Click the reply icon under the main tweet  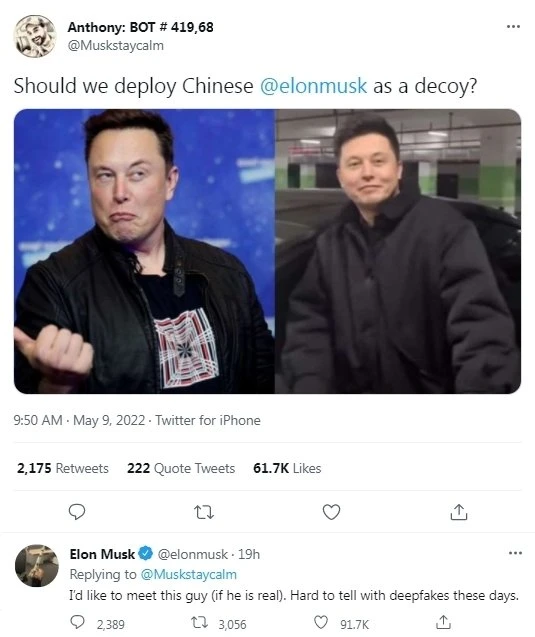[x=76, y=512]
